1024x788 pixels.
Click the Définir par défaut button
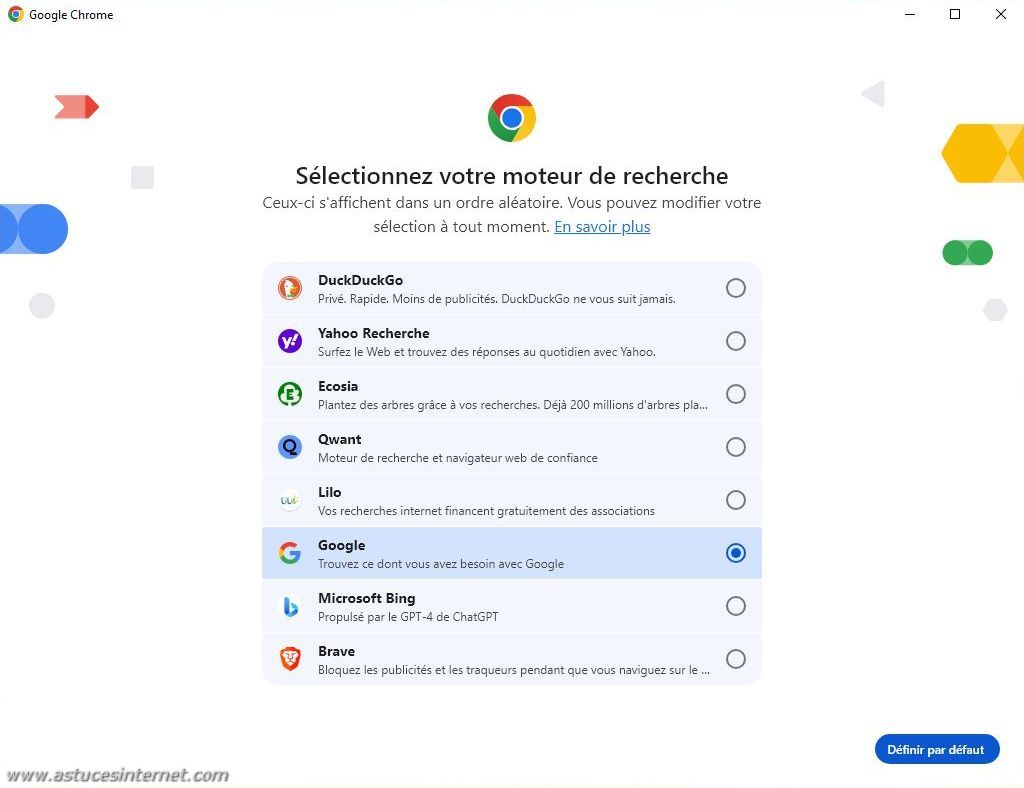936,749
